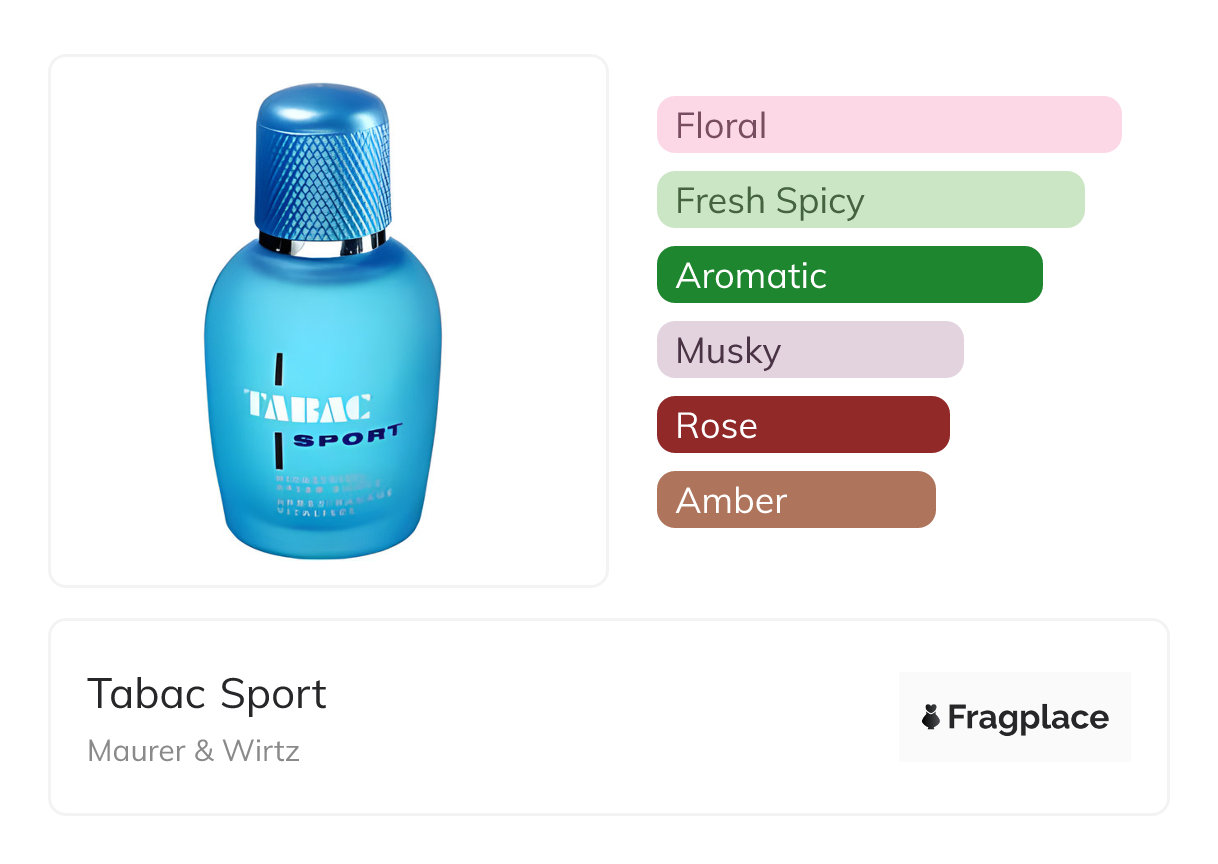1218x864 pixels.
Task: Click the silver collar ring on the bottle
Action: click(322, 243)
